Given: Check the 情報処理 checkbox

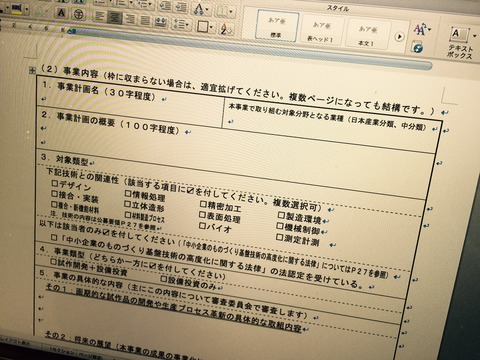Looking at the screenshot, I should [x=128, y=193].
